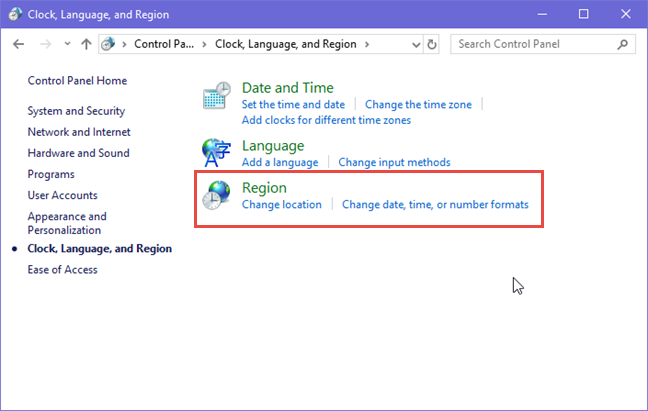This screenshot has width=648, height=411.
Task: Focus the Search Control Panel field
Action: [543, 44]
